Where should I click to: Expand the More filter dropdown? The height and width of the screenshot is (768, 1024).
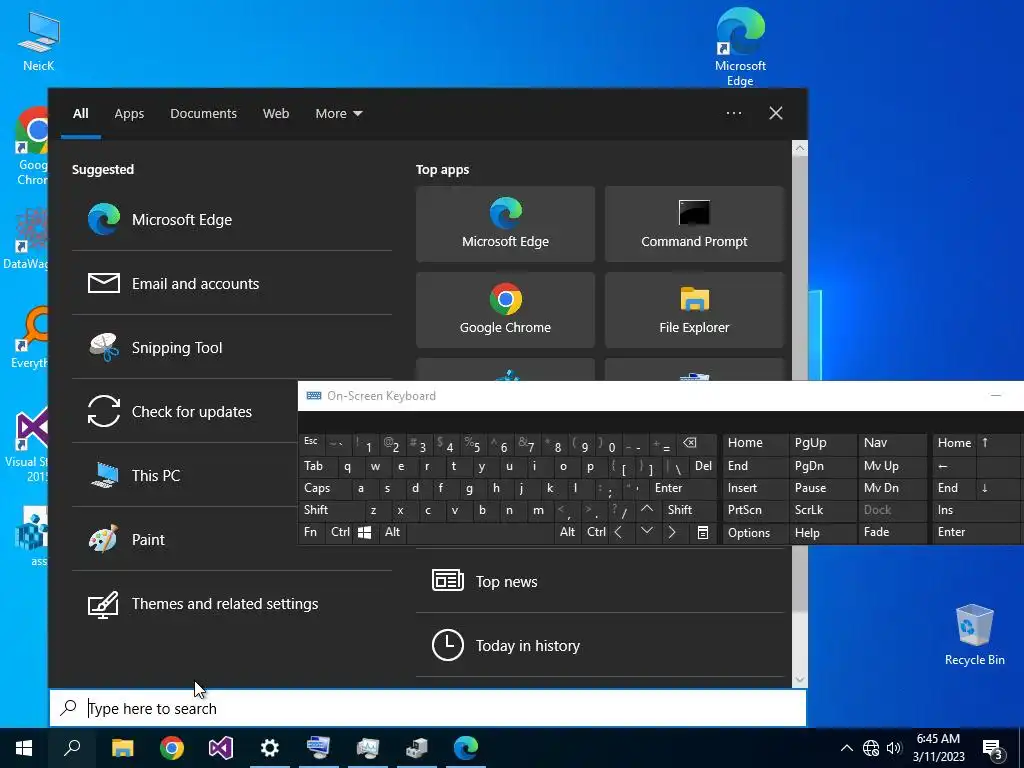point(338,114)
